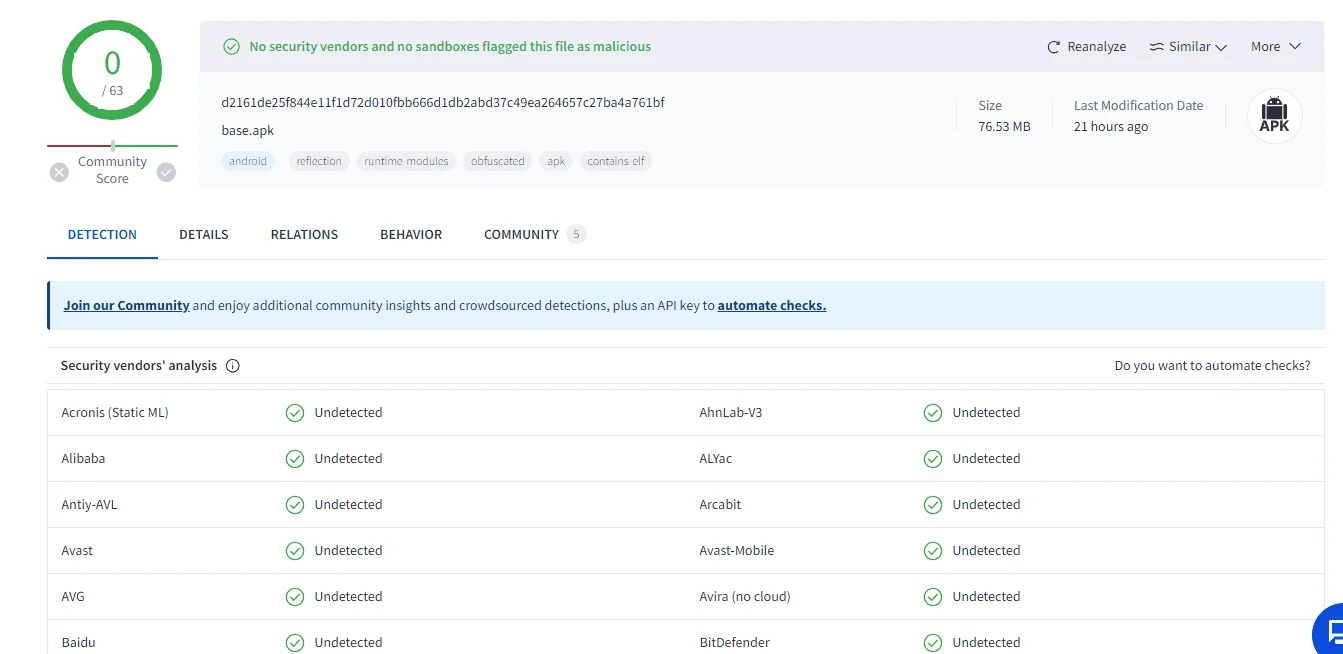Screen dimensions: 1343x654
Task: Click the Avast-Mobile vendor name
Action: [x=737, y=551]
